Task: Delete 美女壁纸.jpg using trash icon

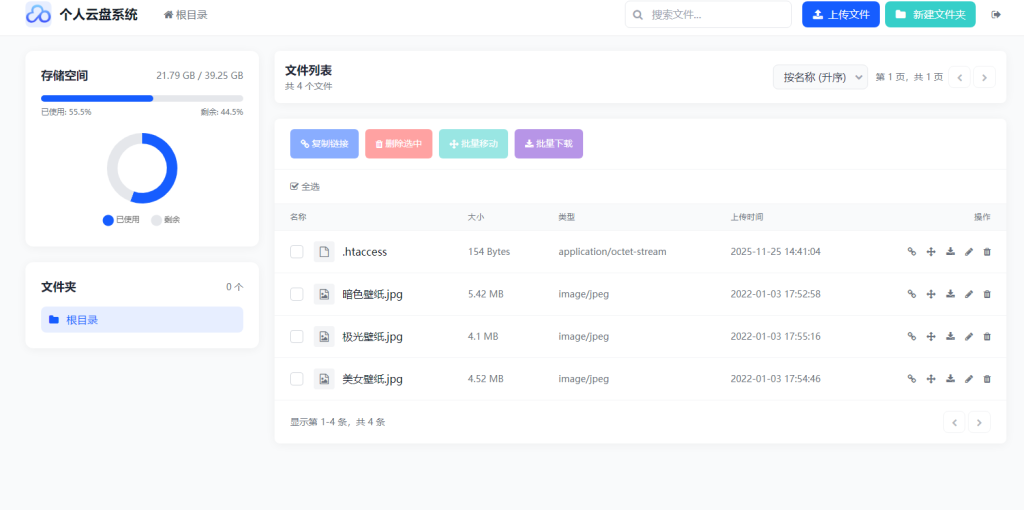Action: 987,379
